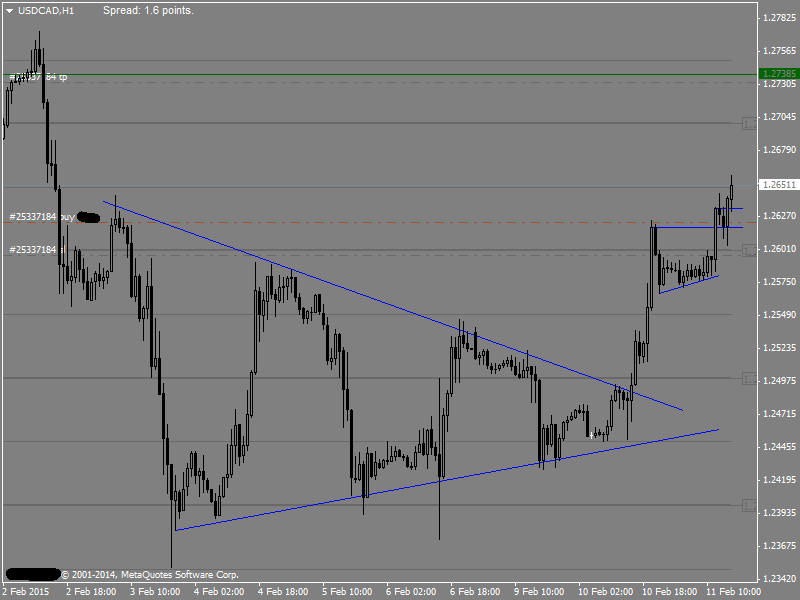Click the 1.27565 price scale label
Screen dimensions: 800x600
tap(779, 51)
